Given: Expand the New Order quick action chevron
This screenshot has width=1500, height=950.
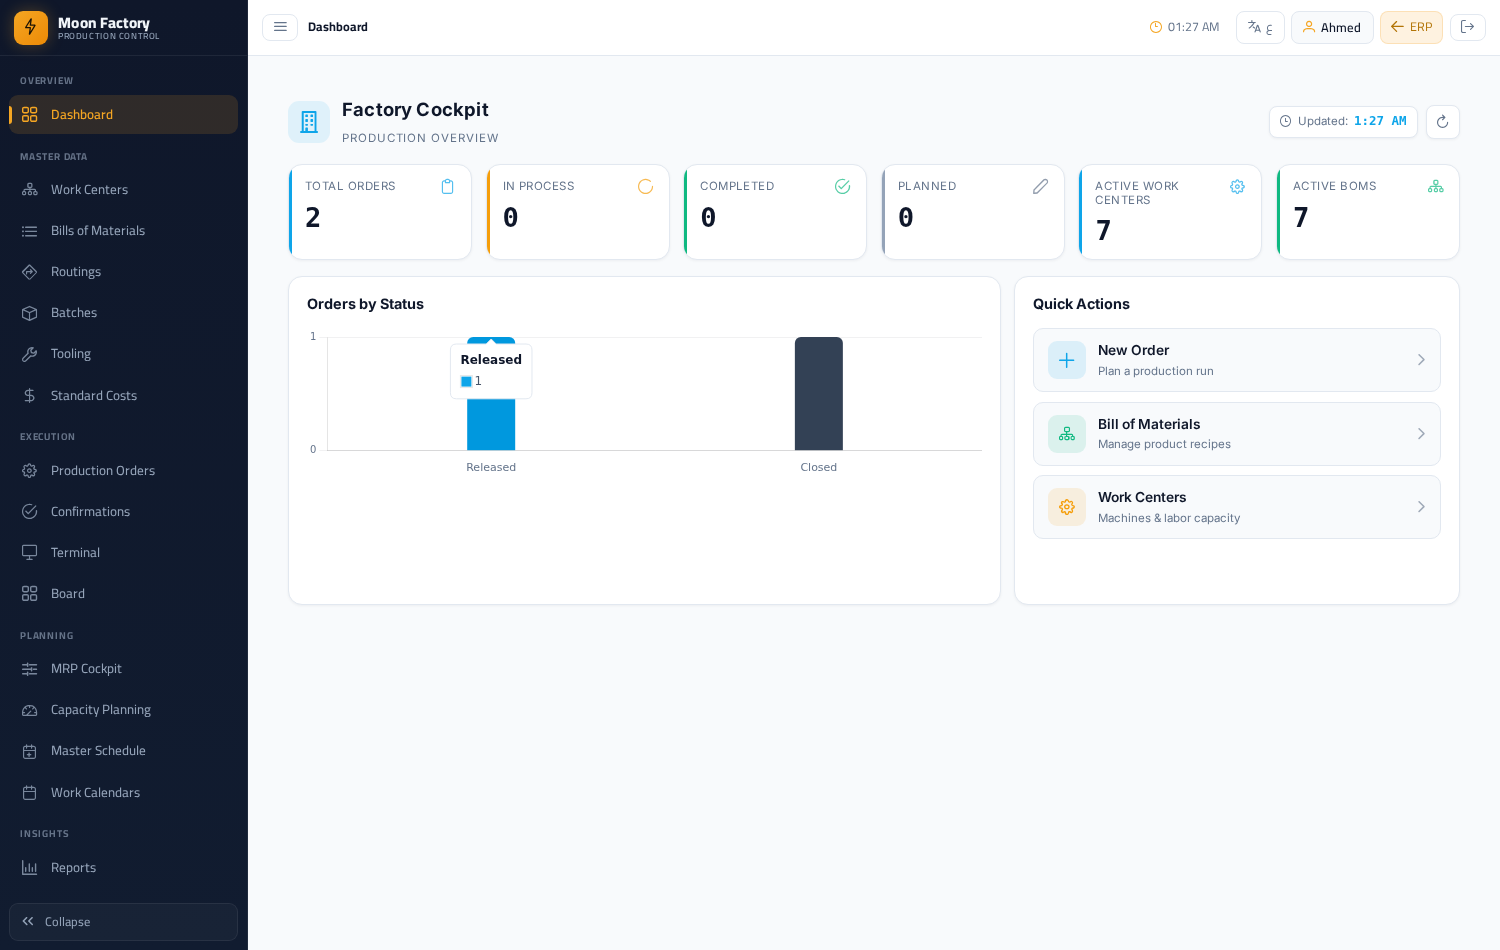Looking at the screenshot, I should 1421,360.
